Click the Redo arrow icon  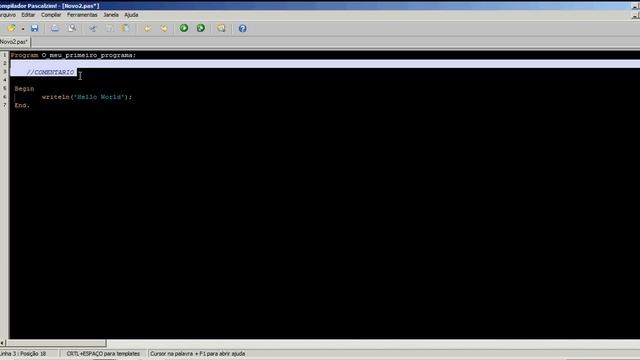coord(164,28)
